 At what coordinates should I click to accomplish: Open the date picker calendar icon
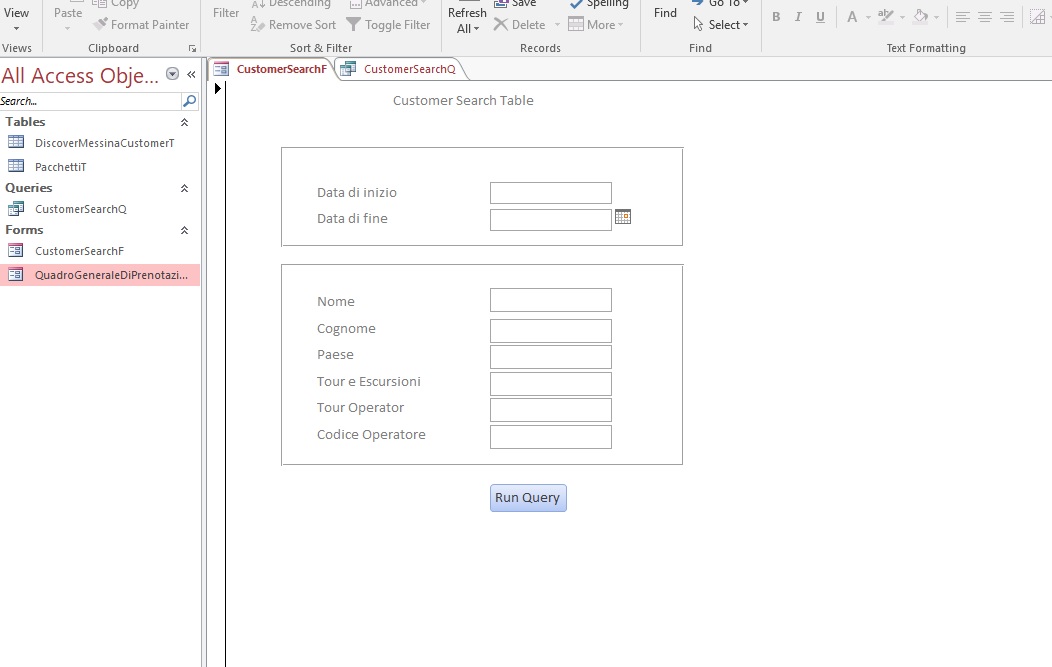tap(623, 217)
